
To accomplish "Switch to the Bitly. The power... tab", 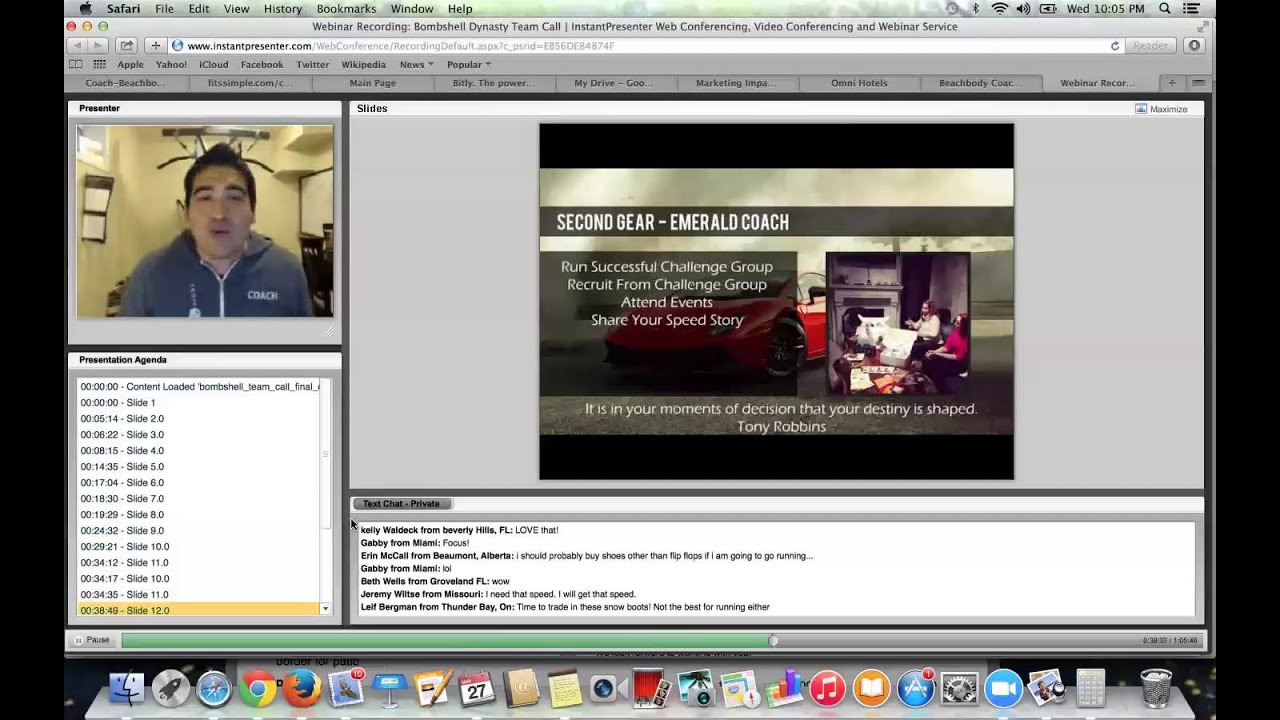I will click(492, 83).
